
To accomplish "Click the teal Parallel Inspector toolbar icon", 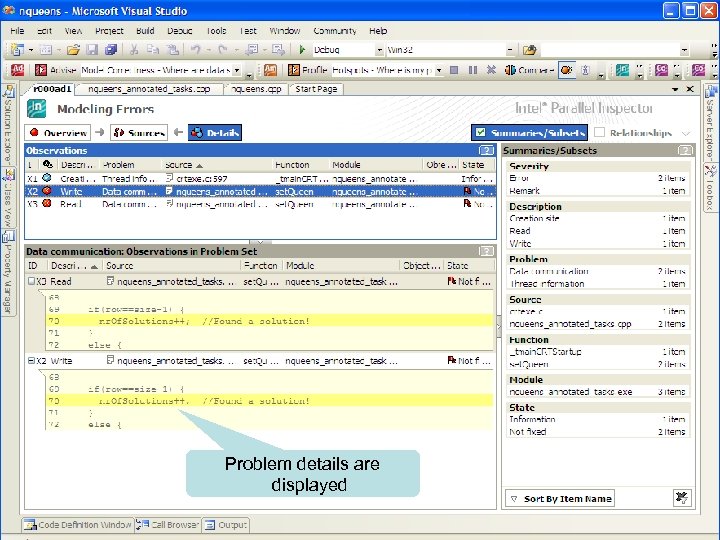I will [623, 70].
